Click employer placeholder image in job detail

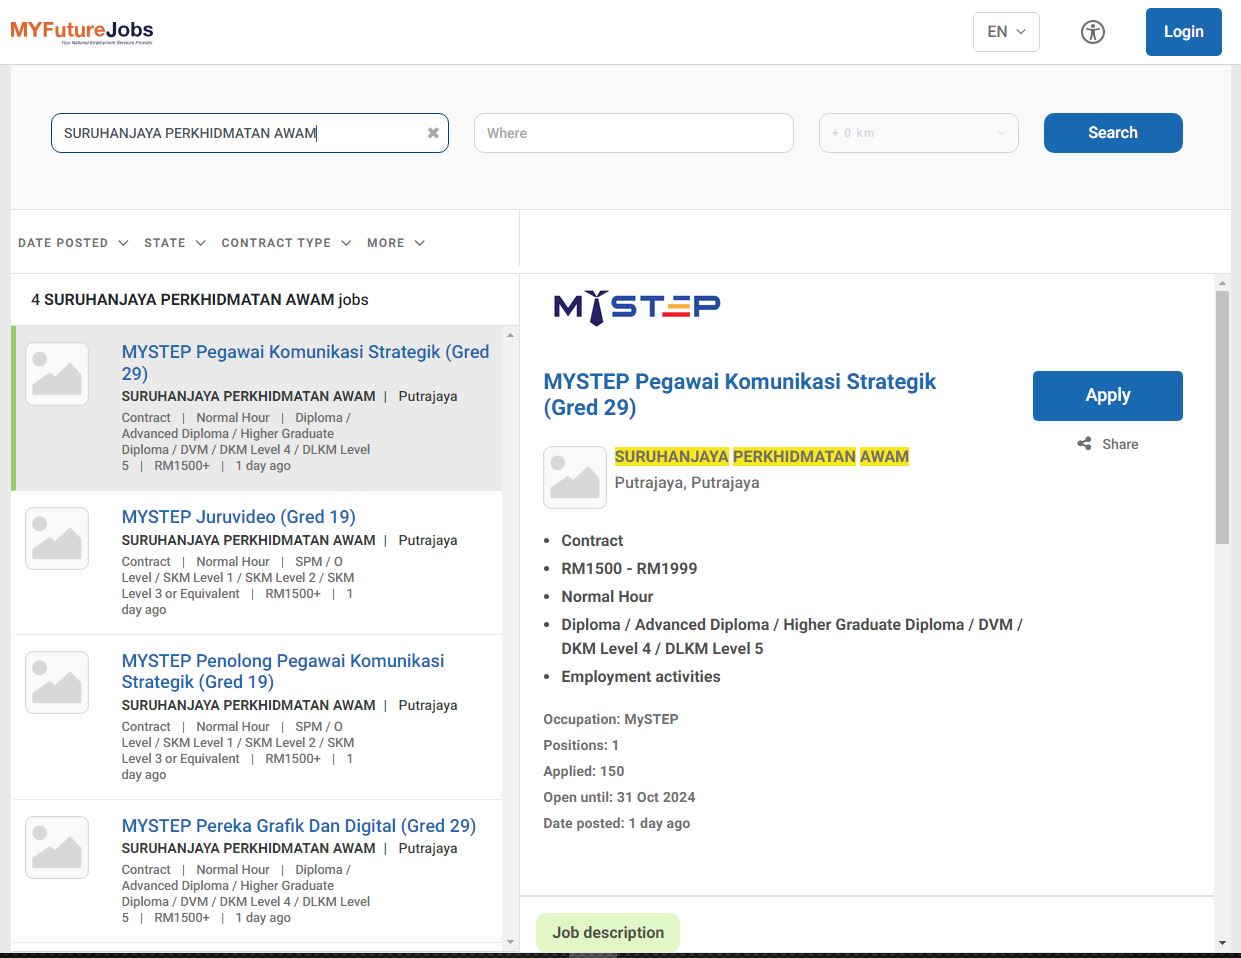tap(575, 477)
